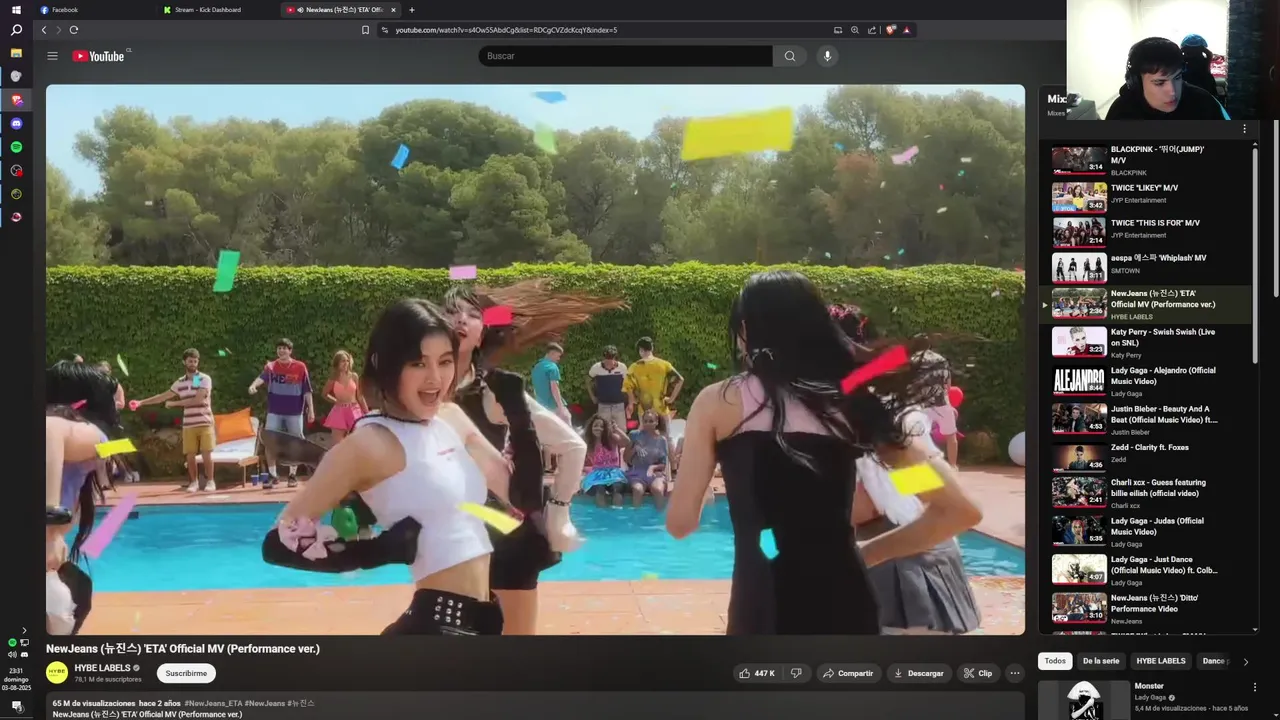Open File Explorer from the taskbar
This screenshot has height=720, width=1280.
pyautogui.click(x=16, y=53)
